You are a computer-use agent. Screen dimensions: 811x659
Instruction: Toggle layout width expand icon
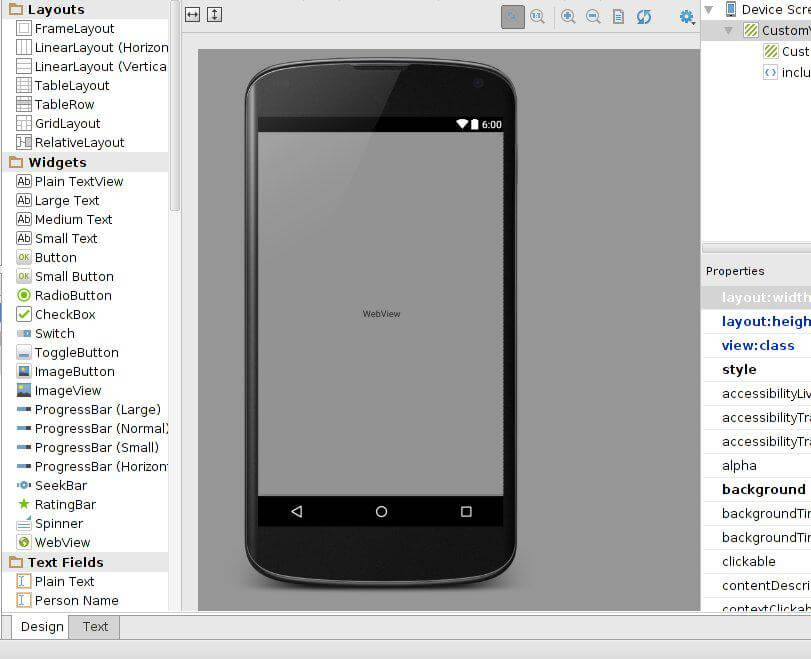193,15
